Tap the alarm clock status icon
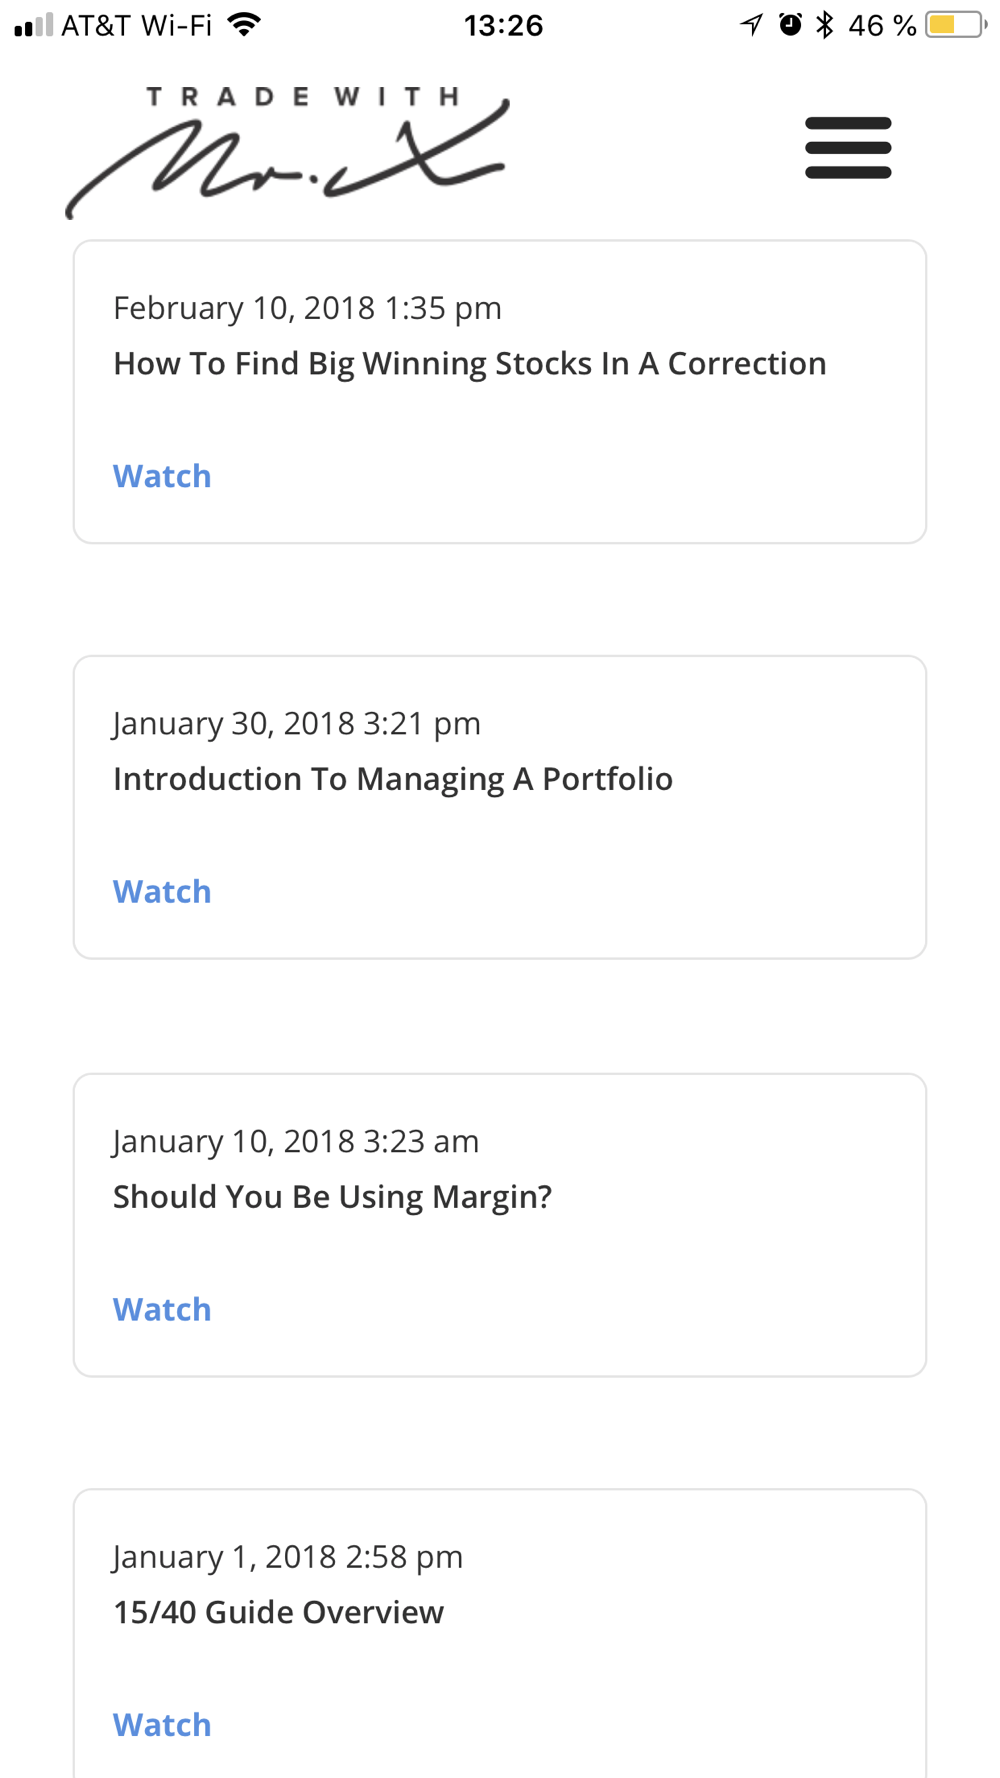Viewport: 1000px width, 1778px height. pos(790,25)
